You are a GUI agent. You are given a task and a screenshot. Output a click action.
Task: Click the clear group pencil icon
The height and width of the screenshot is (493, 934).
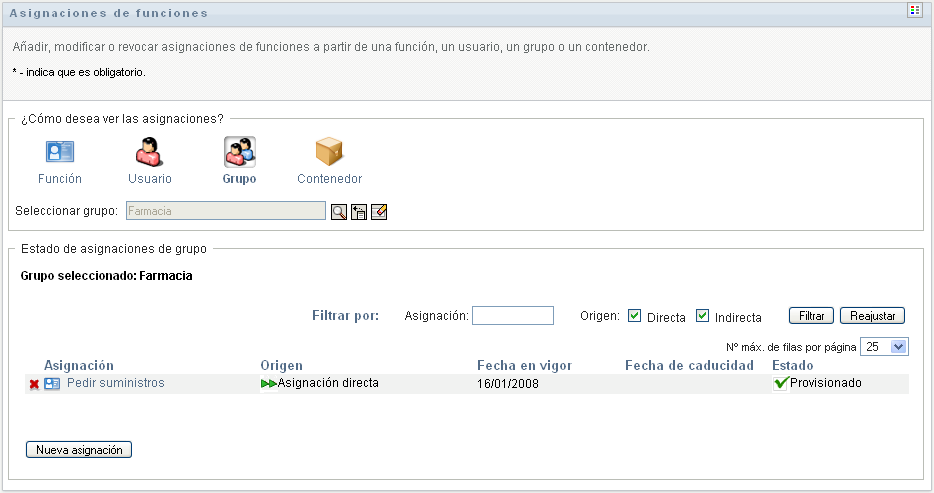click(x=379, y=212)
